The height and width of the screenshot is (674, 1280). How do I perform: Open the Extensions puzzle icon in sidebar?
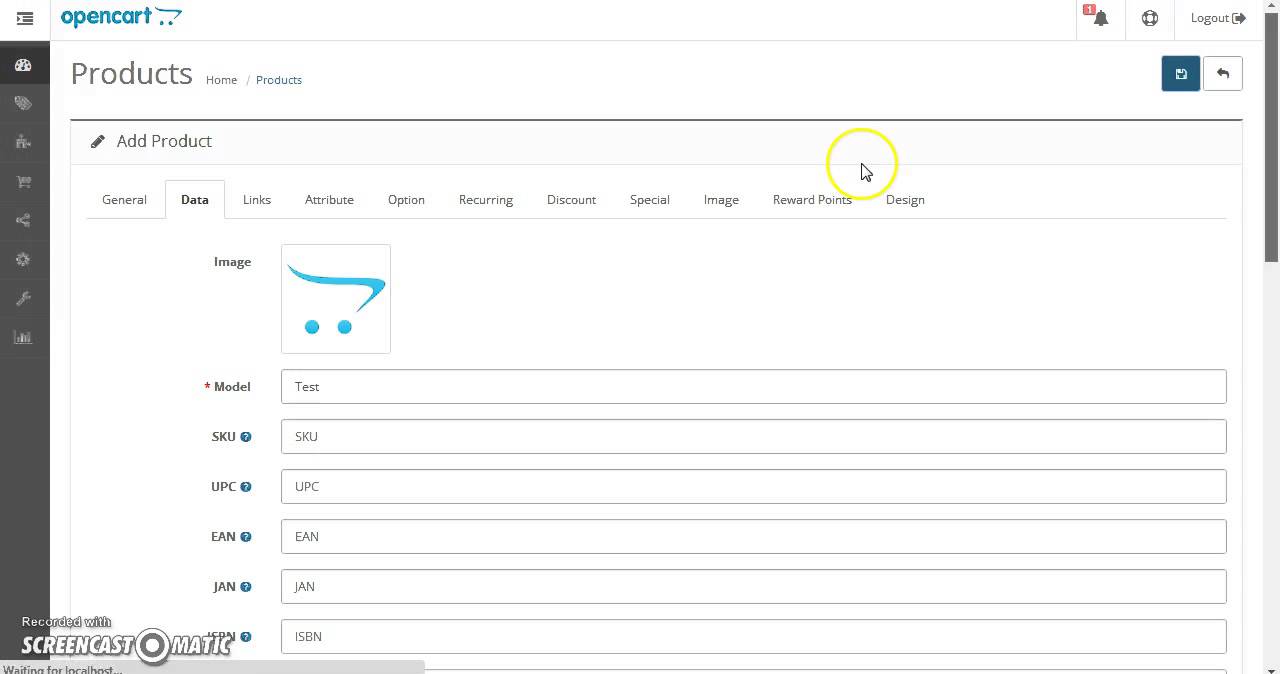(x=24, y=142)
